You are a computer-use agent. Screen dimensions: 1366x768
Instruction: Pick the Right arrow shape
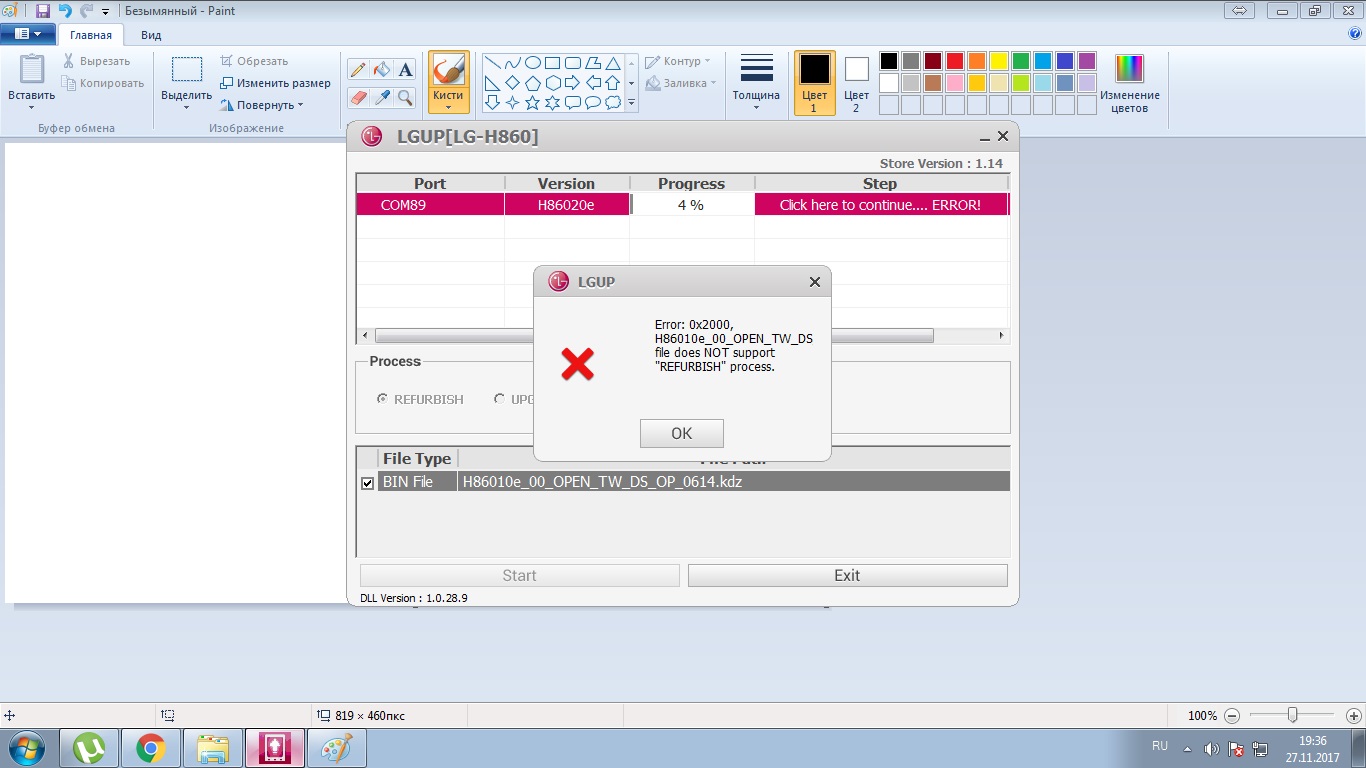(x=572, y=82)
